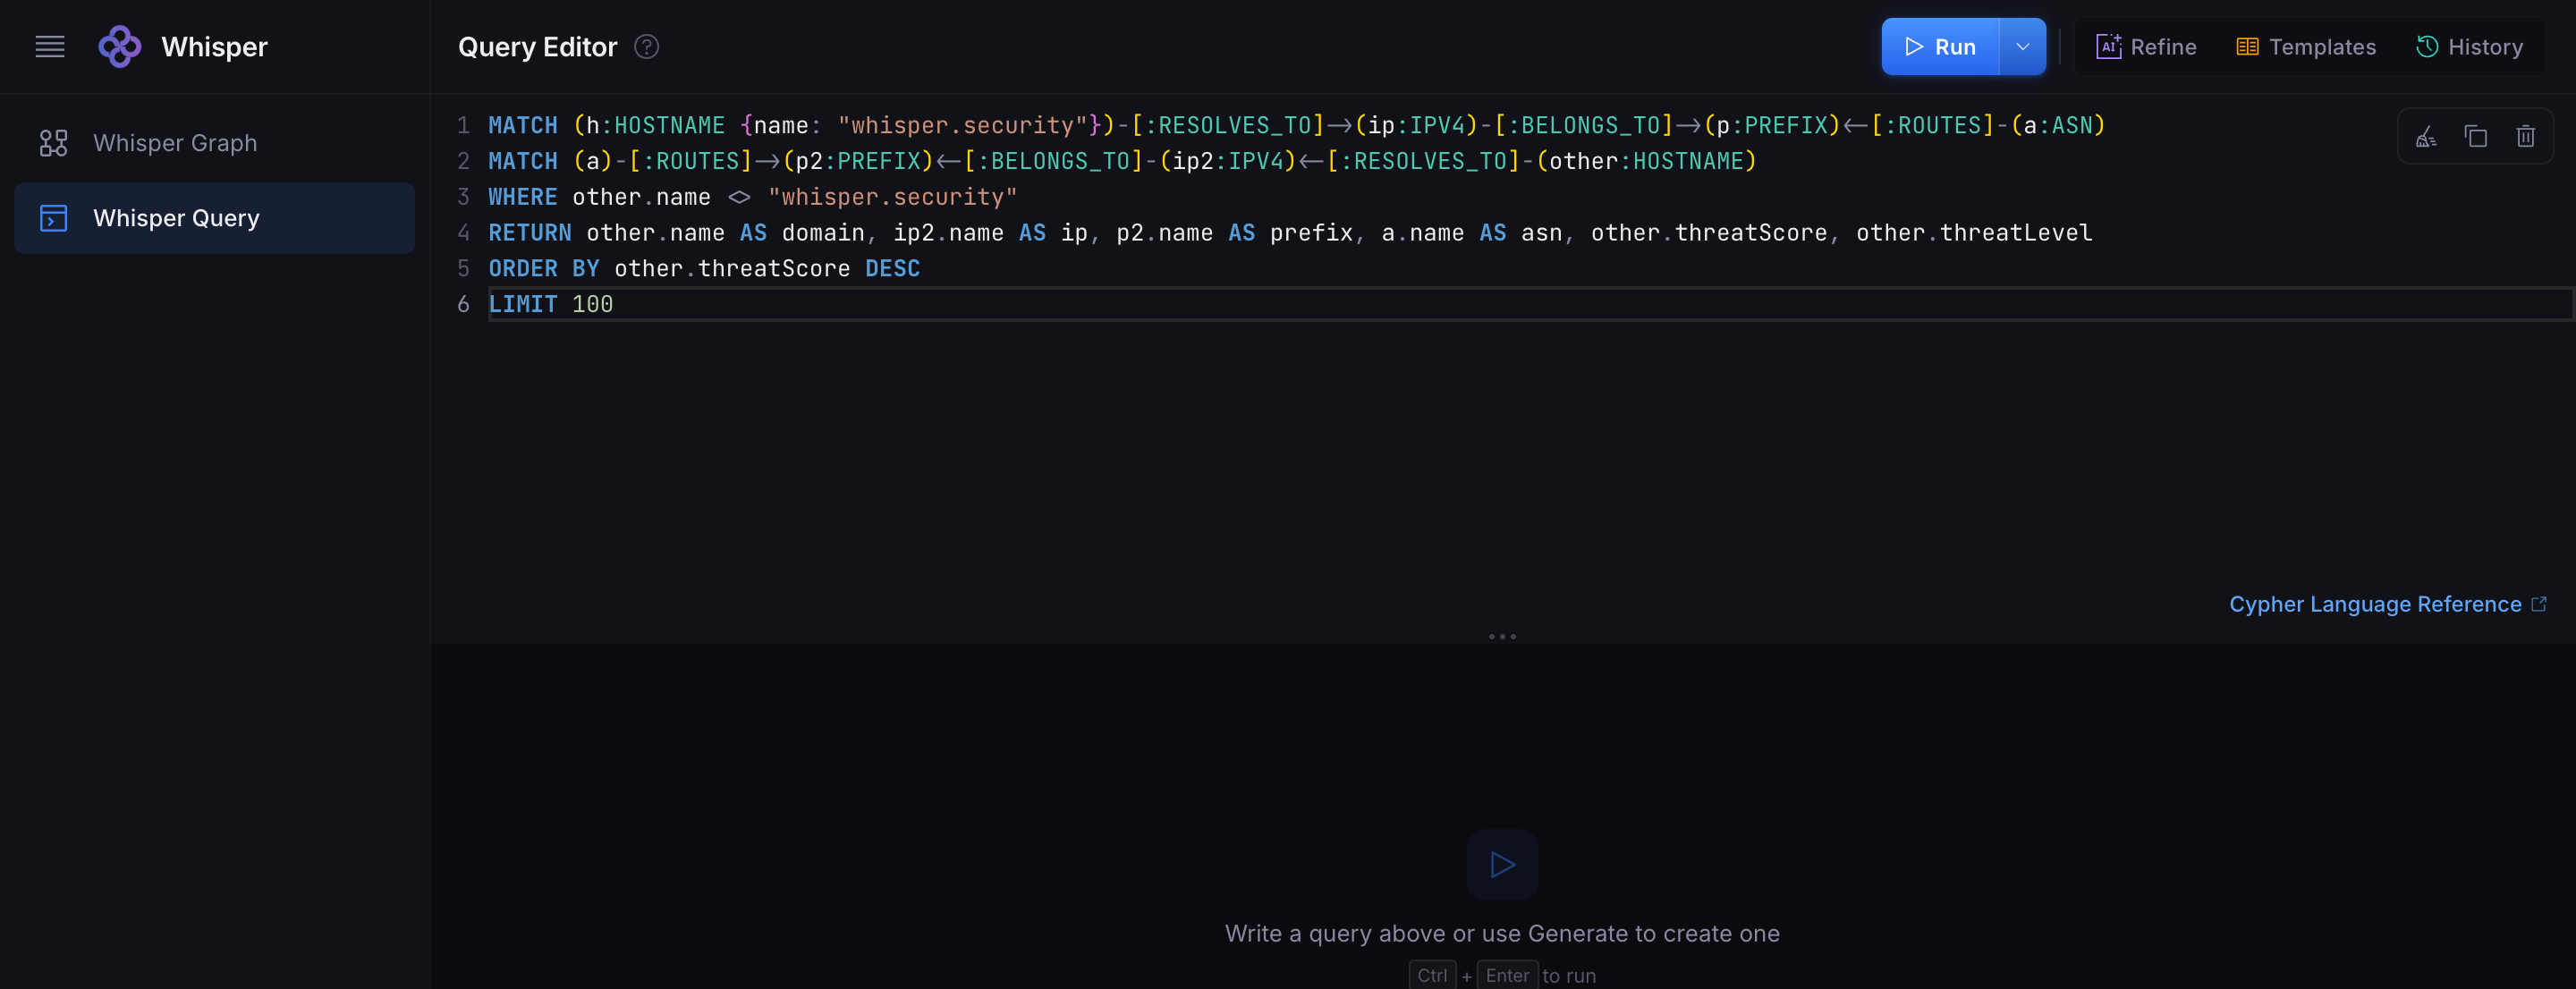Click the Whisper logo
Image resolution: width=2576 pixels, height=989 pixels.
coord(120,46)
